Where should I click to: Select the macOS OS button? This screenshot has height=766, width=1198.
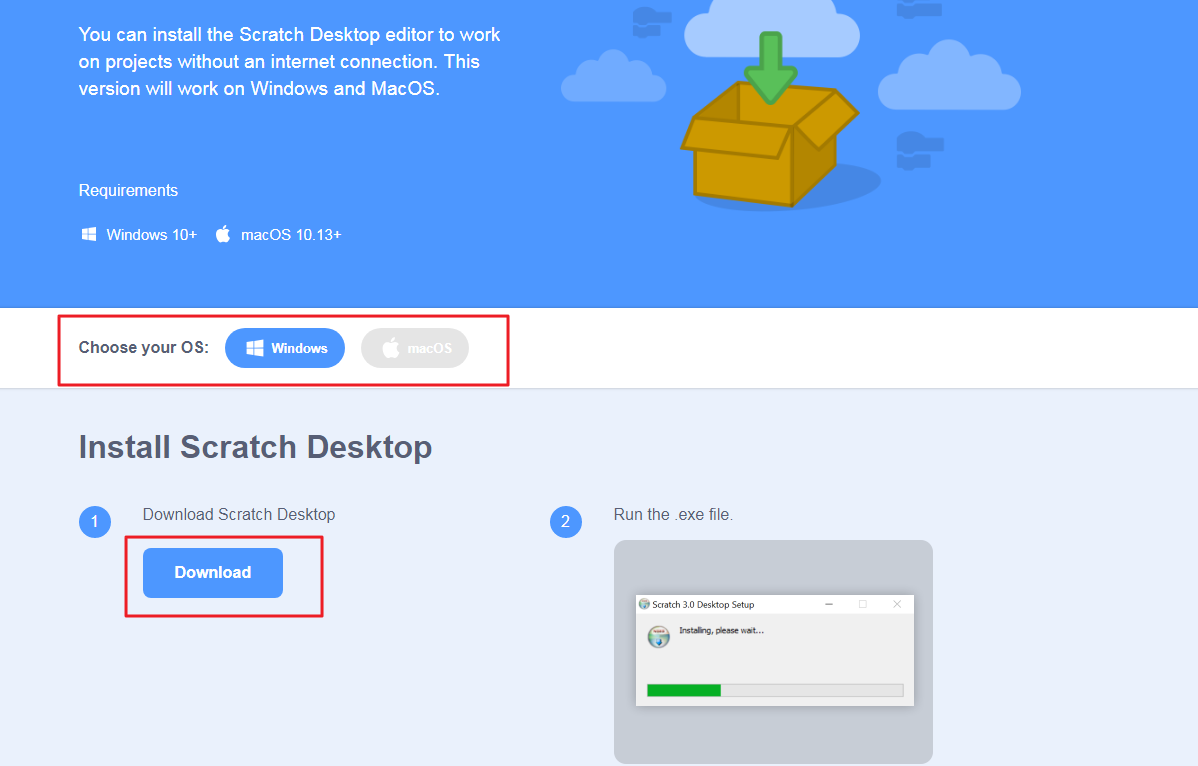click(x=415, y=348)
